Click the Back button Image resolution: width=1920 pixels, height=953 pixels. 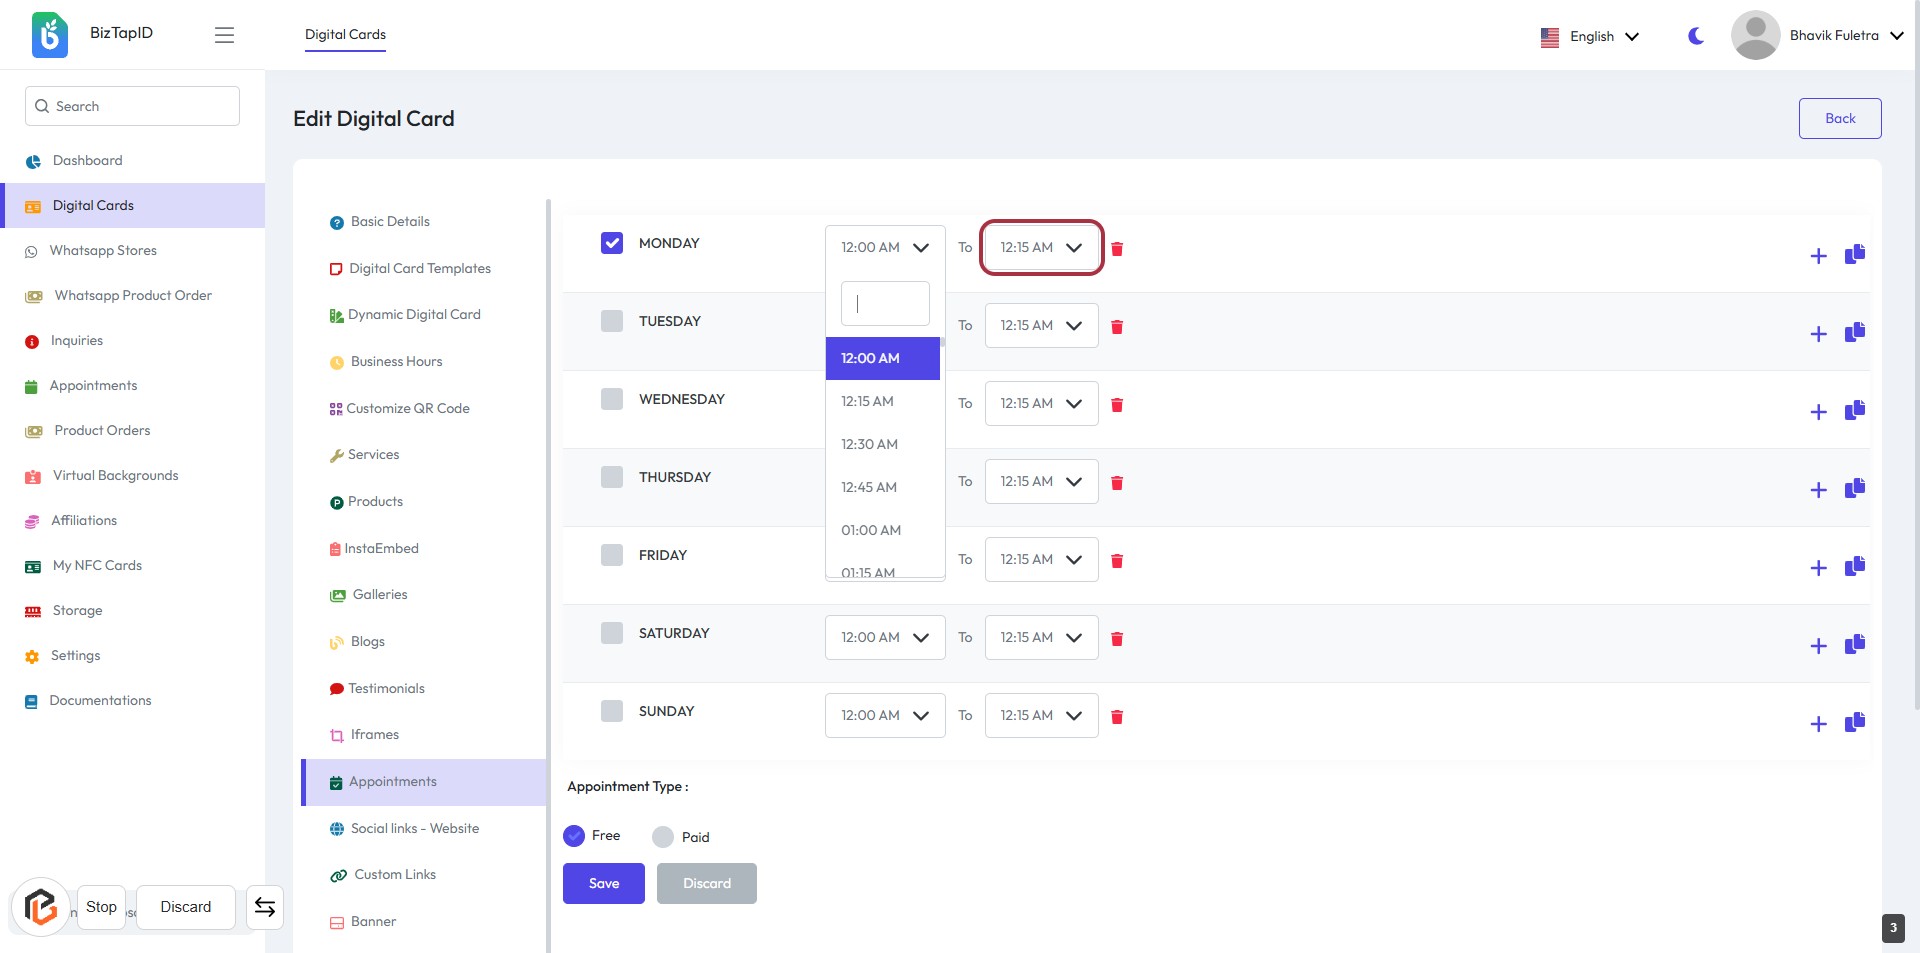pos(1839,118)
